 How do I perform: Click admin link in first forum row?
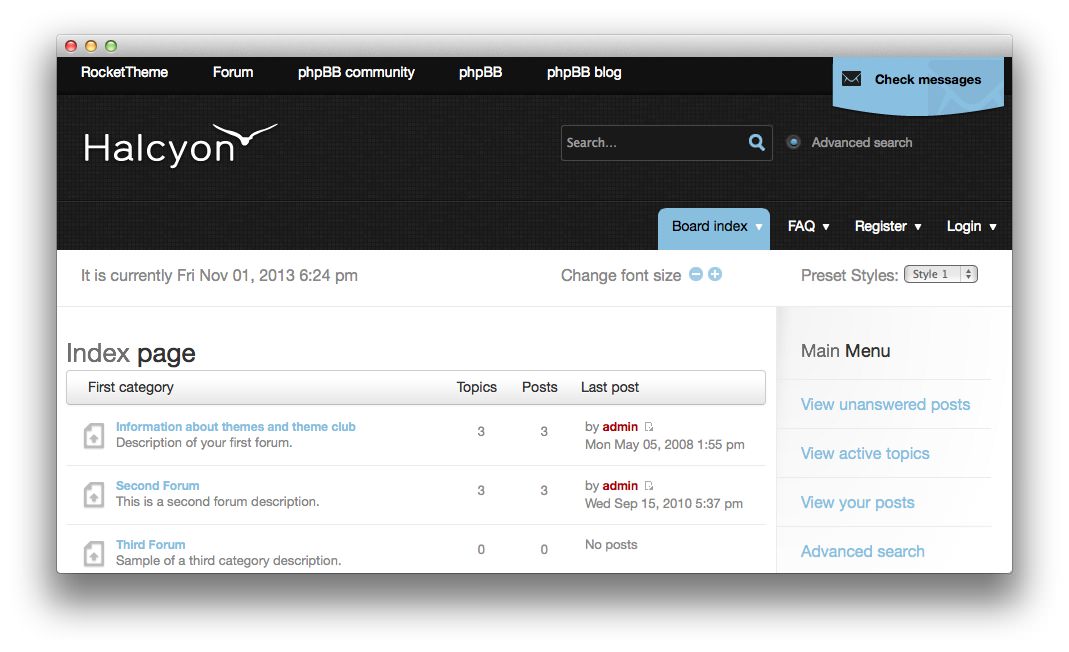point(620,426)
